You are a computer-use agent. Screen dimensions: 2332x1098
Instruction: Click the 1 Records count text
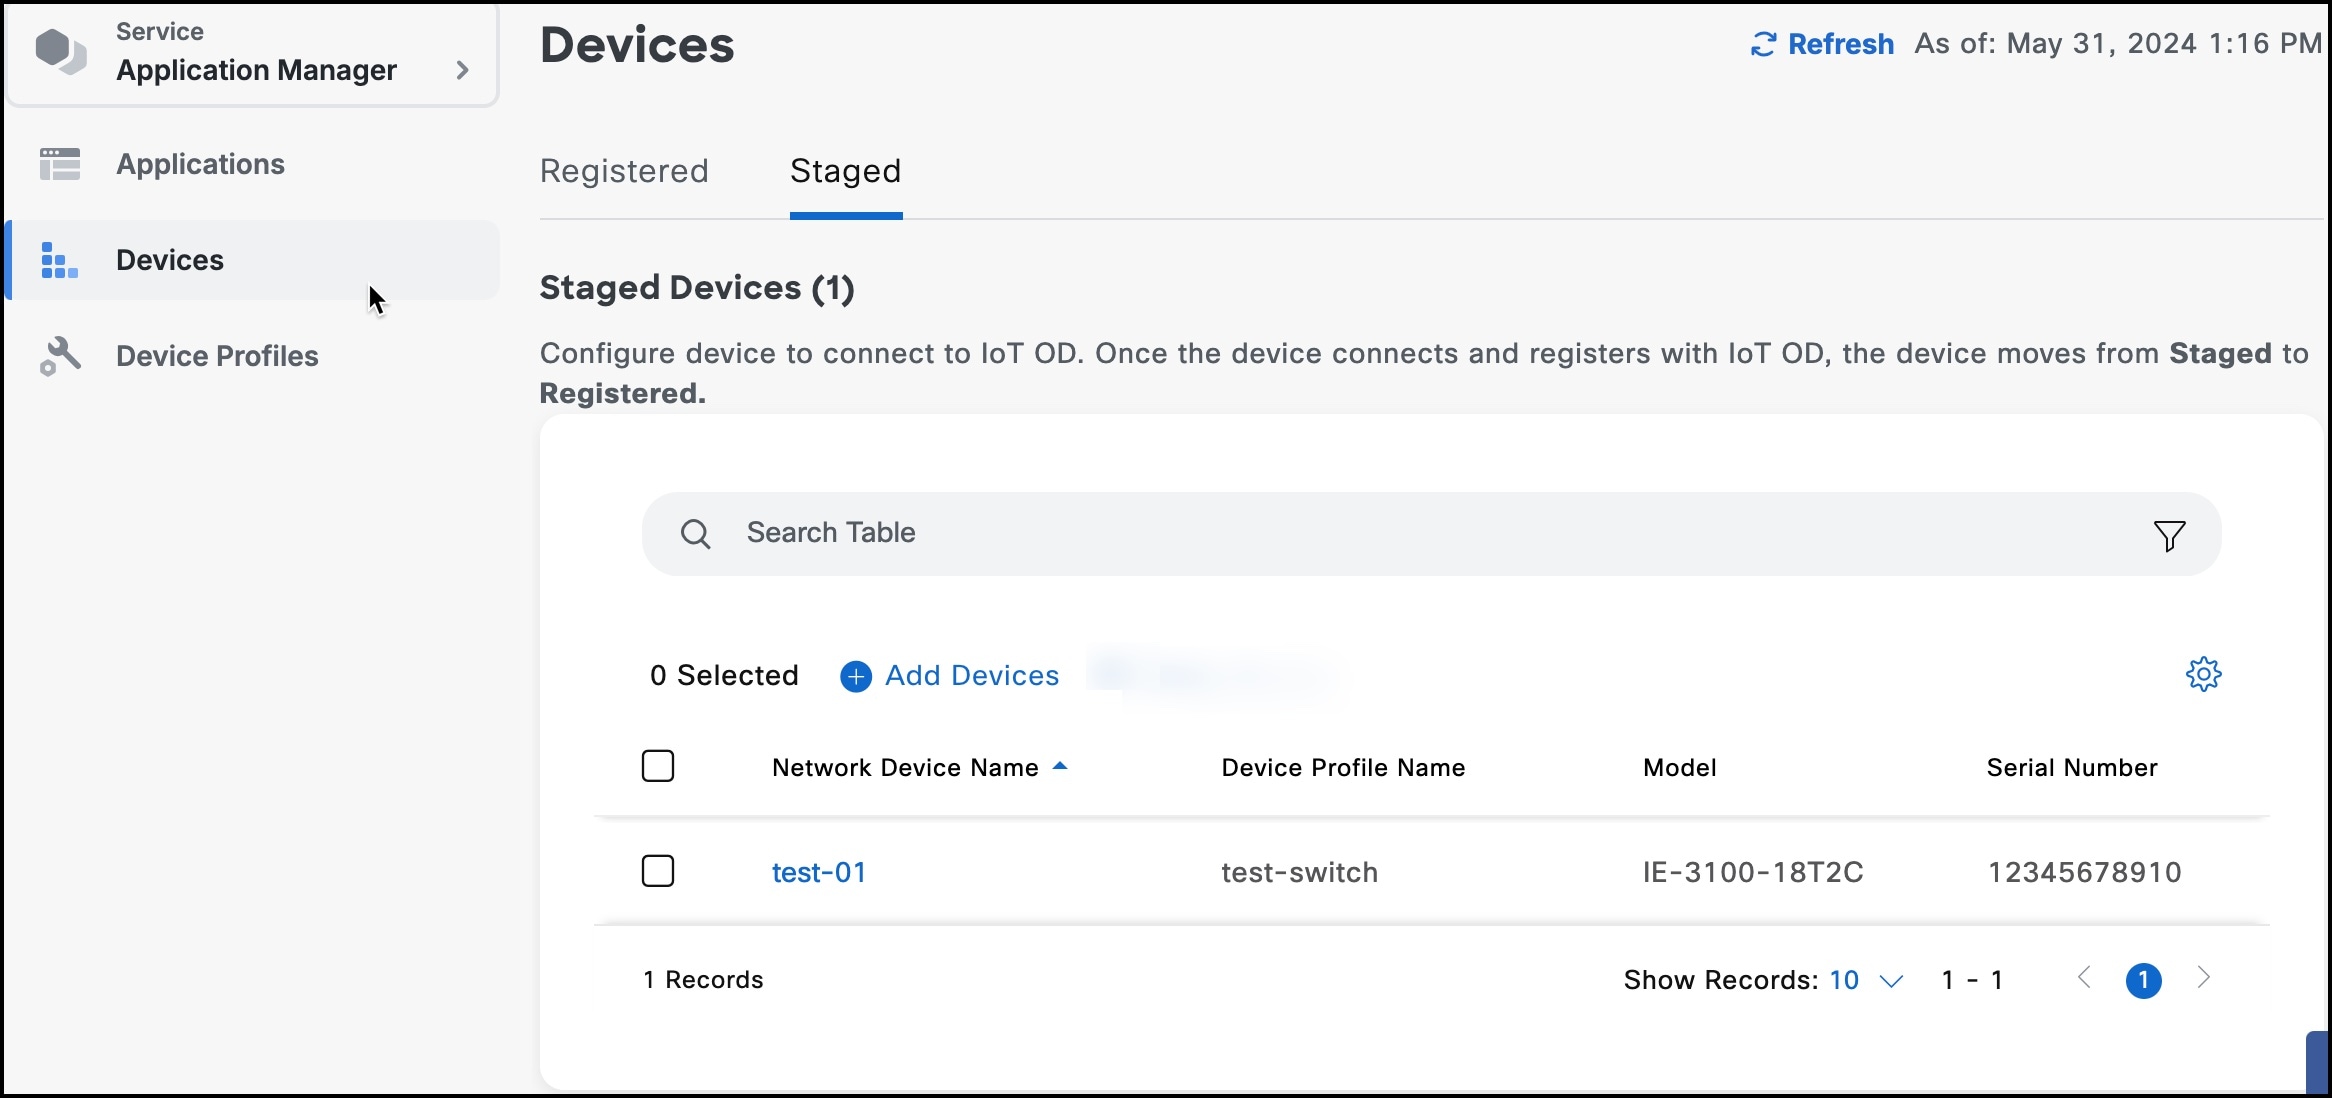[703, 980]
